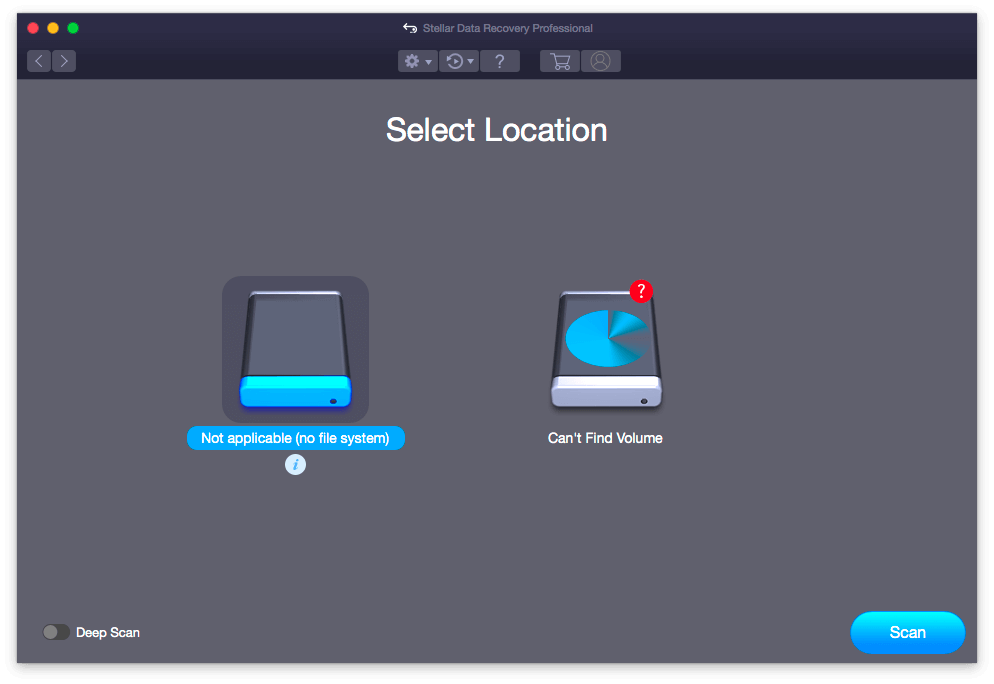Screen dimensions: 994x684
Task: Close the Stellar Data Recovery window
Action: click(33, 28)
